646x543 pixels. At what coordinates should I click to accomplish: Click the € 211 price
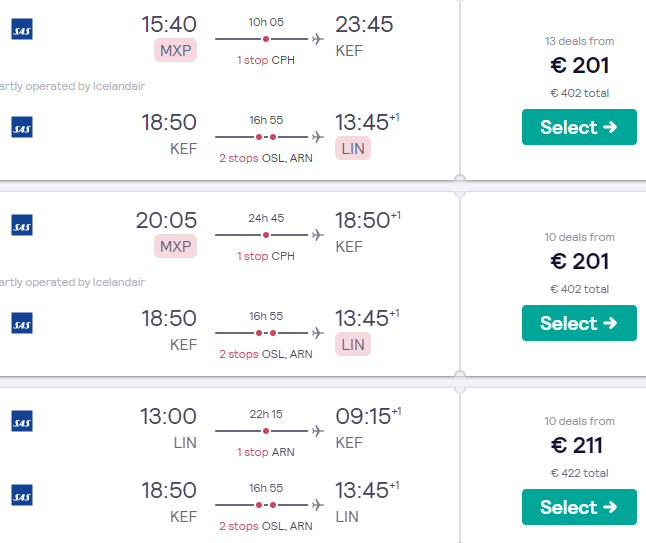tap(579, 445)
